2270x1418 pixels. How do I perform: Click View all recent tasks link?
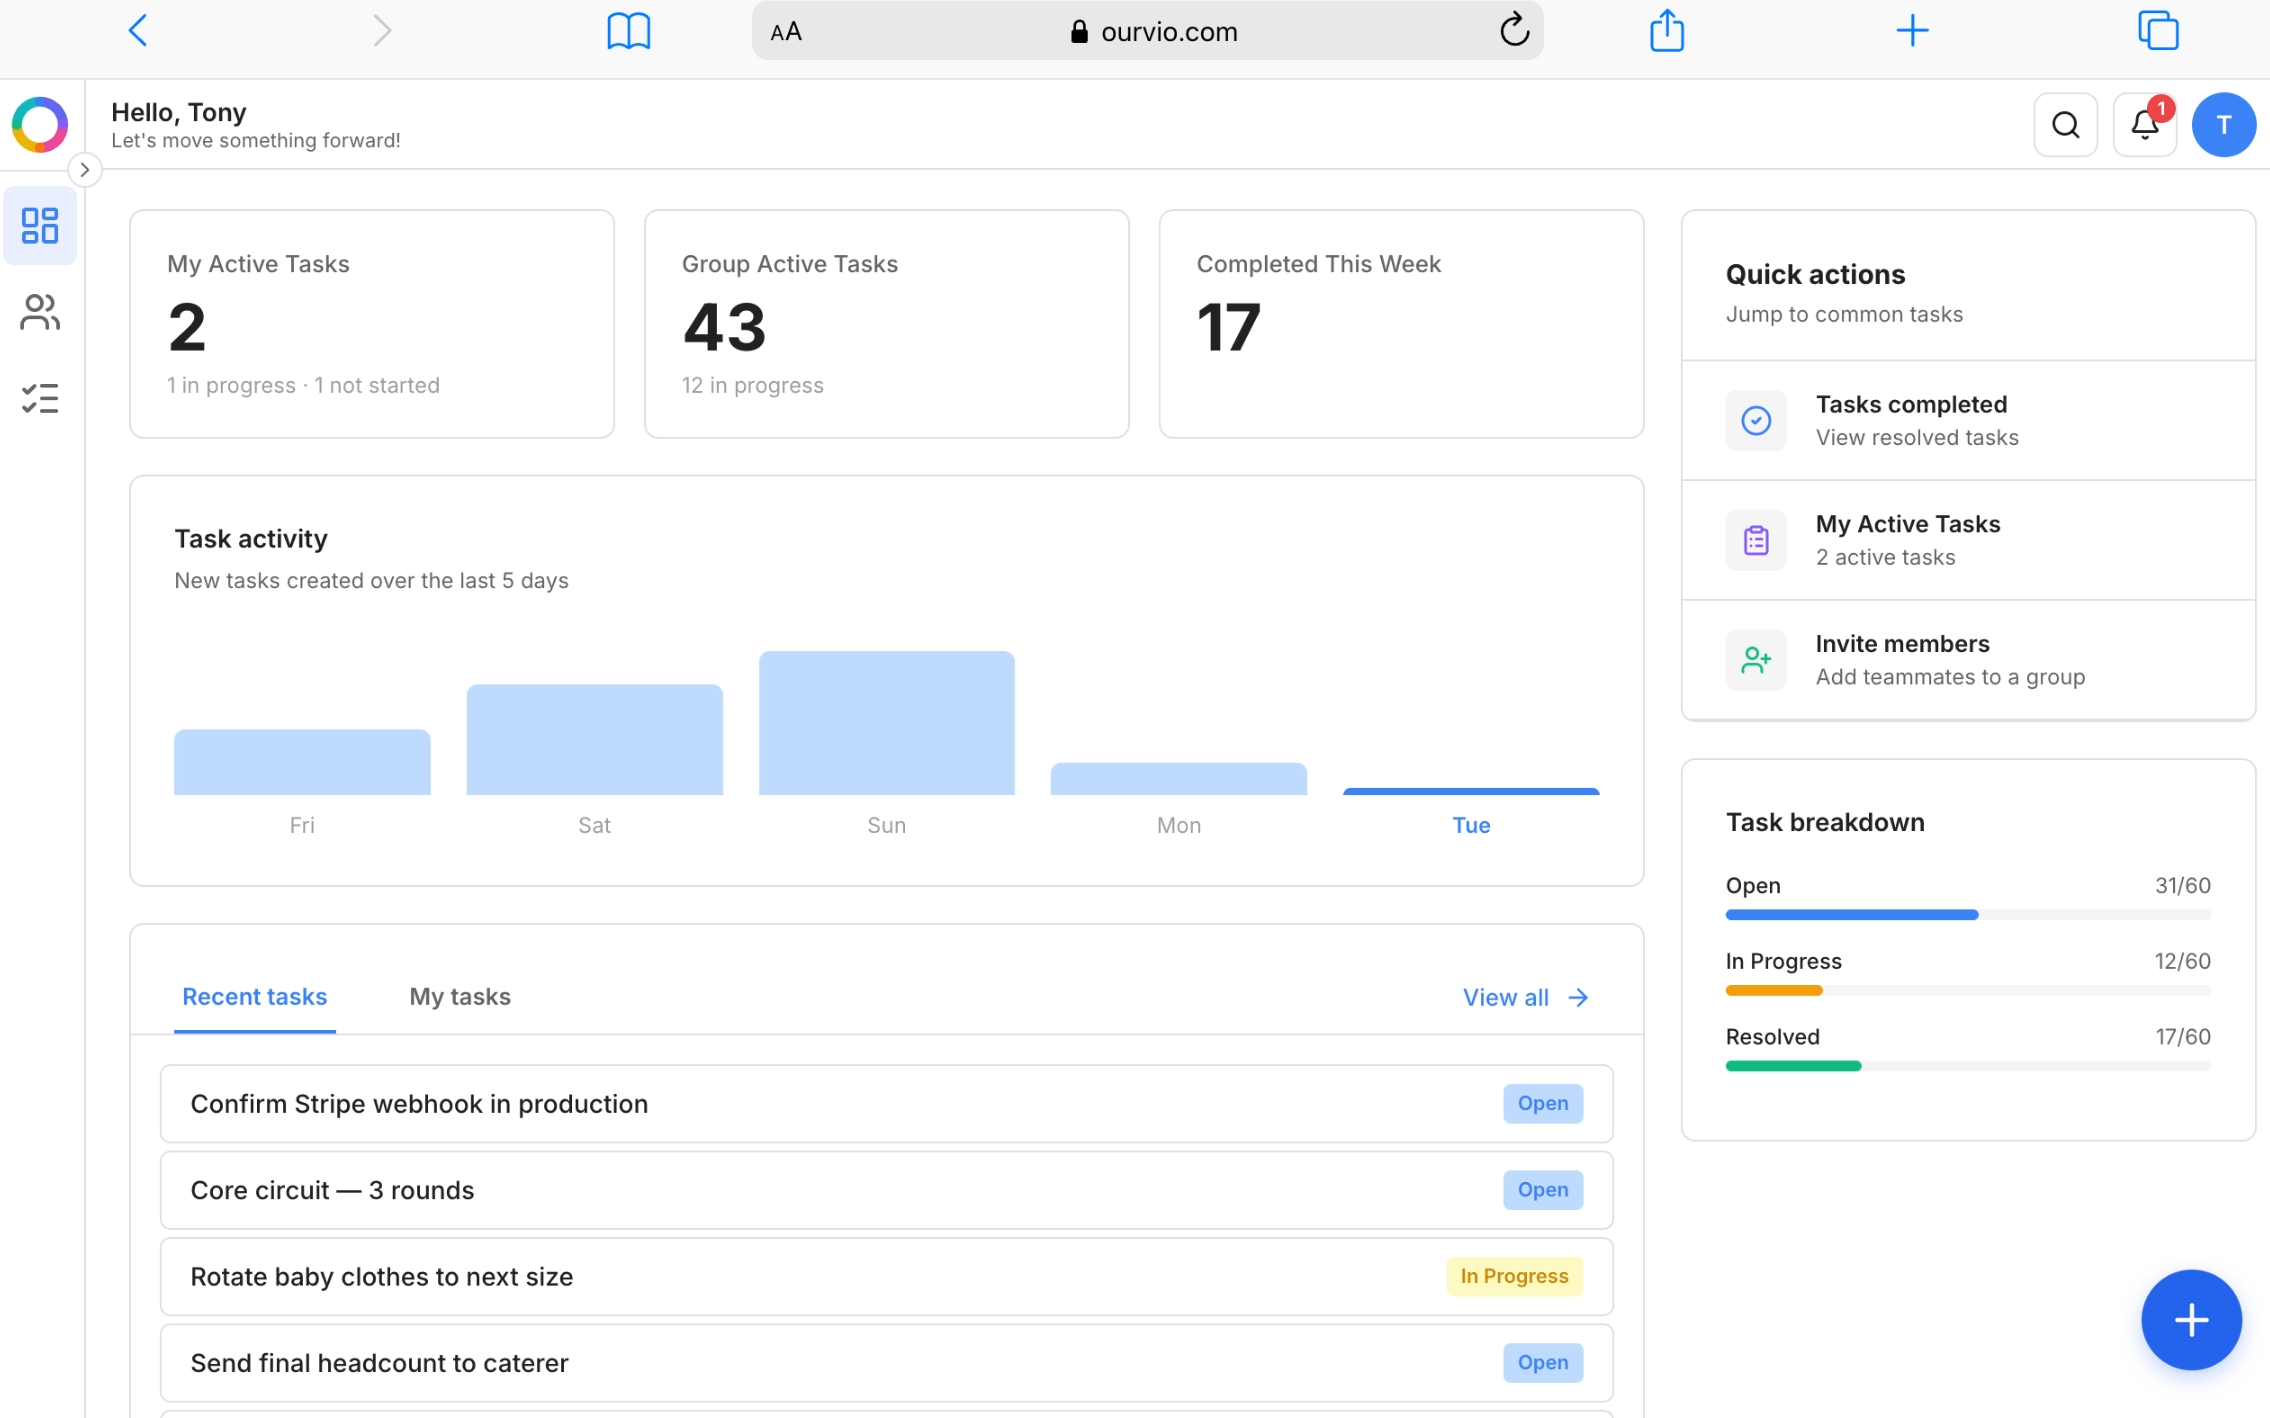click(x=1524, y=996)
